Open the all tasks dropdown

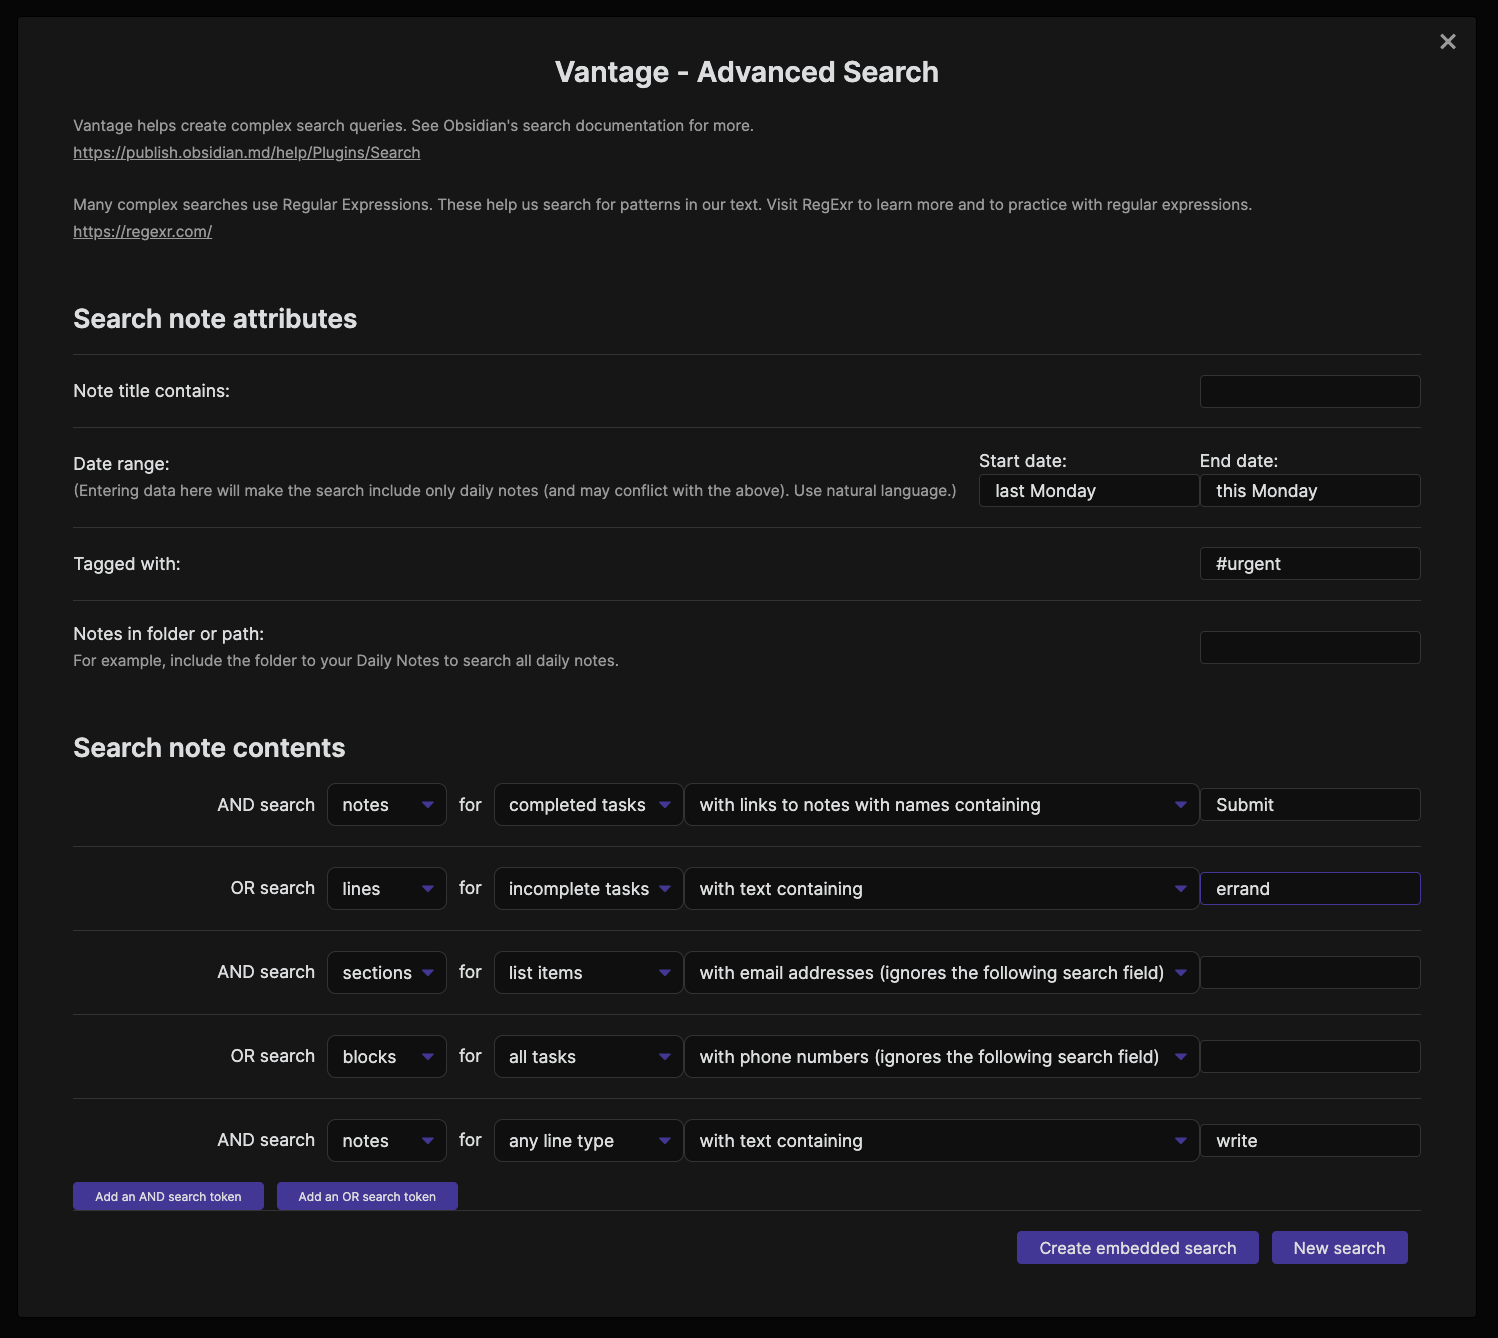point(588,1056)
